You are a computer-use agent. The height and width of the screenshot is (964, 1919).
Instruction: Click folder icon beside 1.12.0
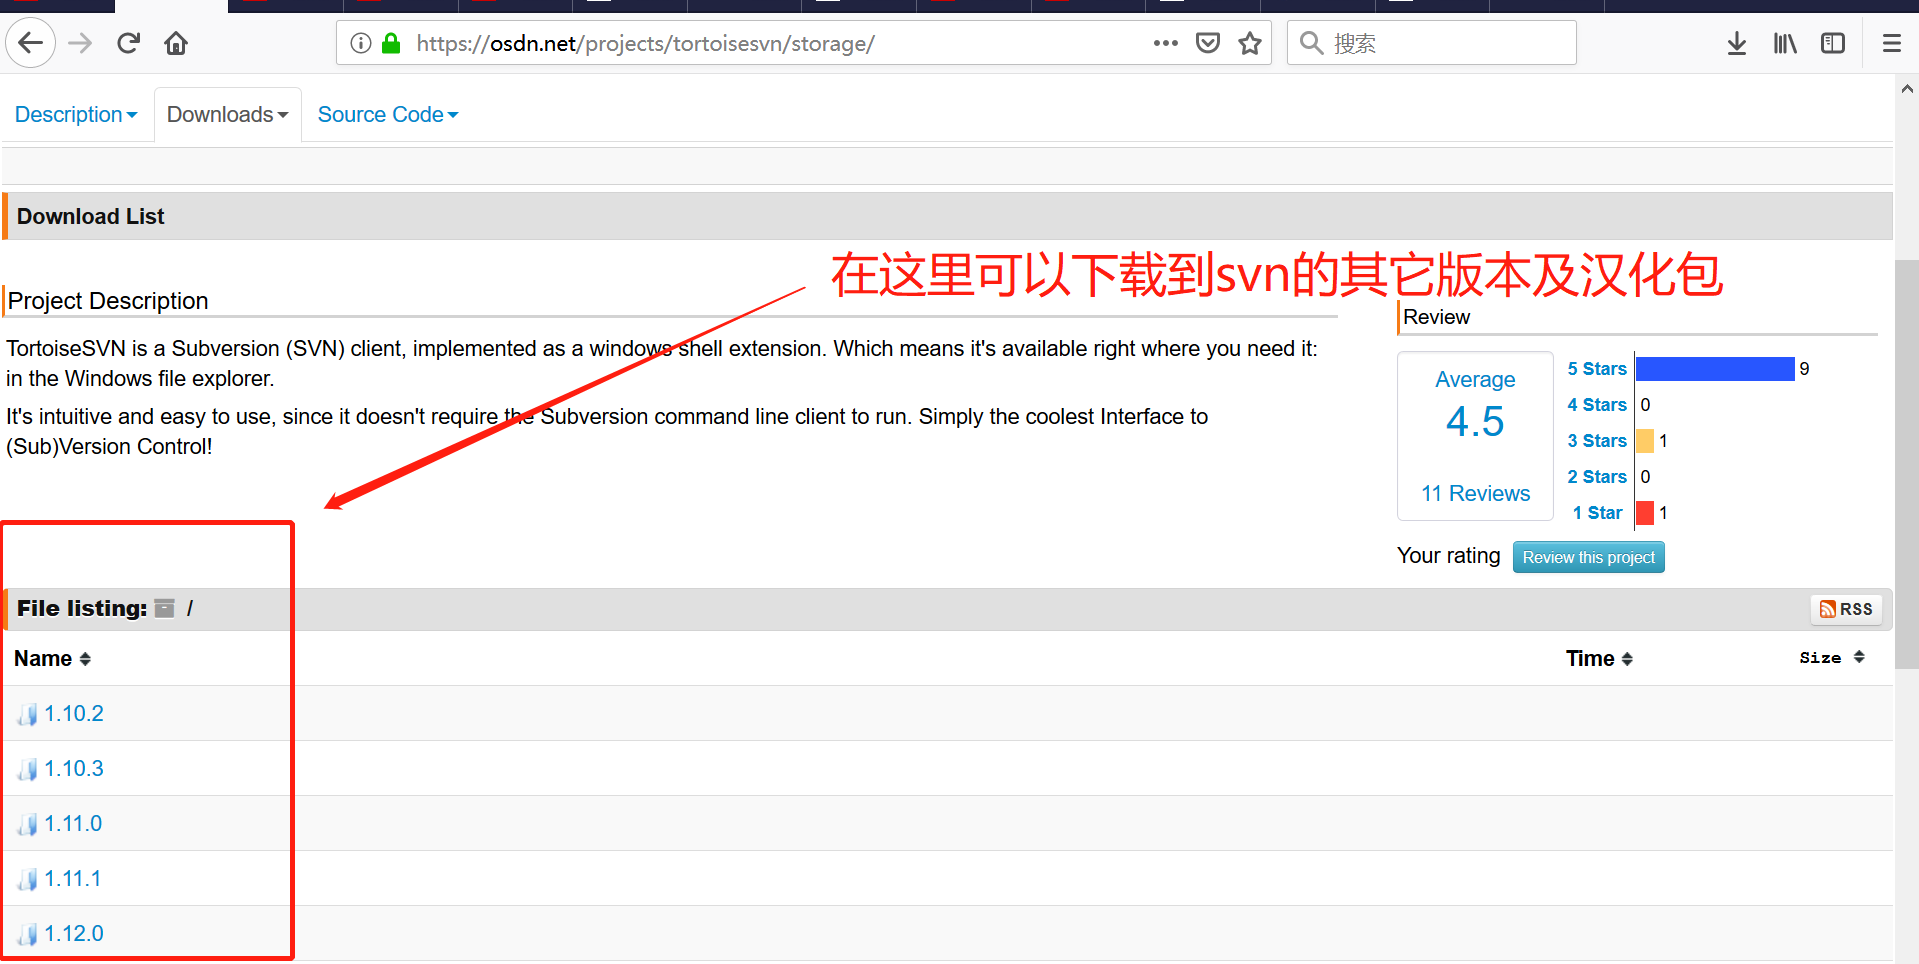[x=28, y=934]
